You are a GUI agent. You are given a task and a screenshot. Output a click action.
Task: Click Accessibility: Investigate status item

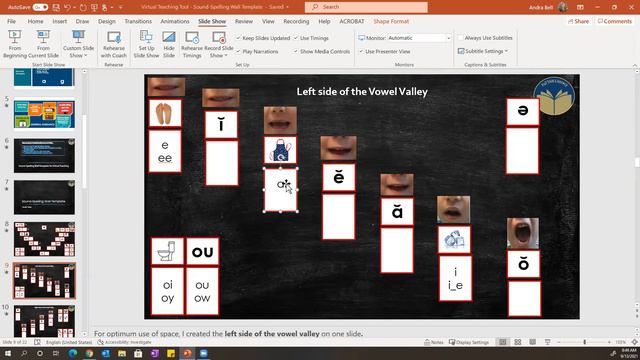pyautogui.click(x=124, y=342)
